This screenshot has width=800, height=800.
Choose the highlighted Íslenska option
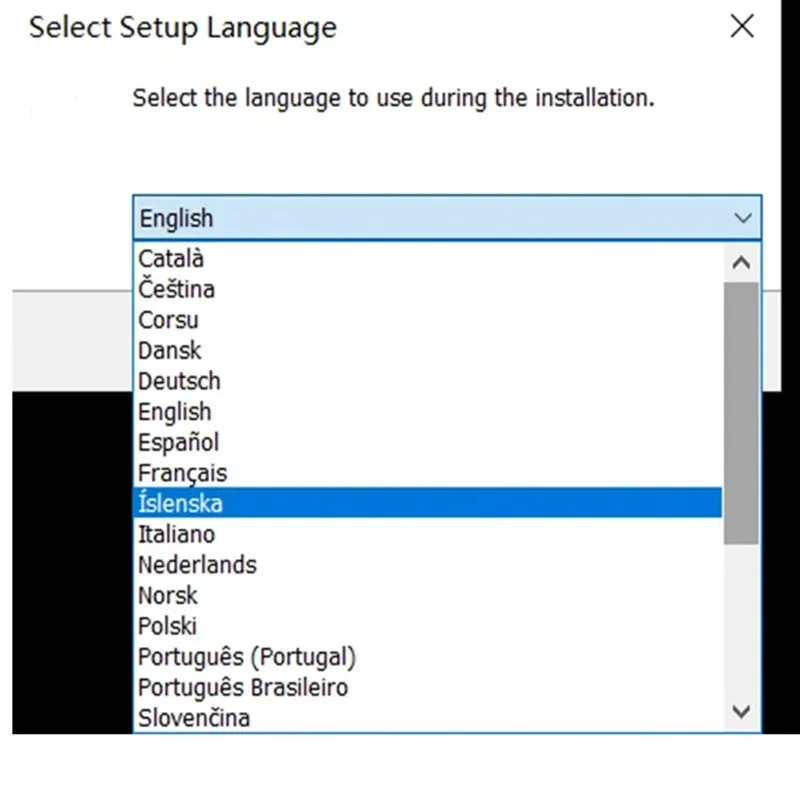[x=180, y=503]
